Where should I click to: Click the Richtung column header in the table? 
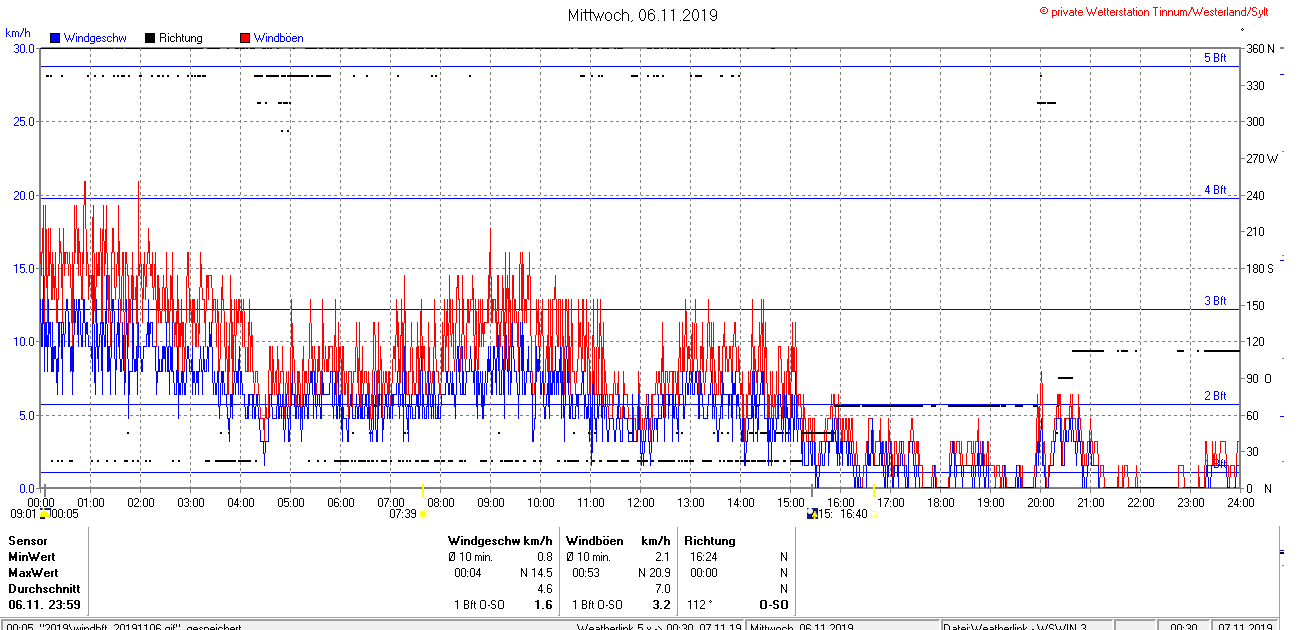coord(709,540)
